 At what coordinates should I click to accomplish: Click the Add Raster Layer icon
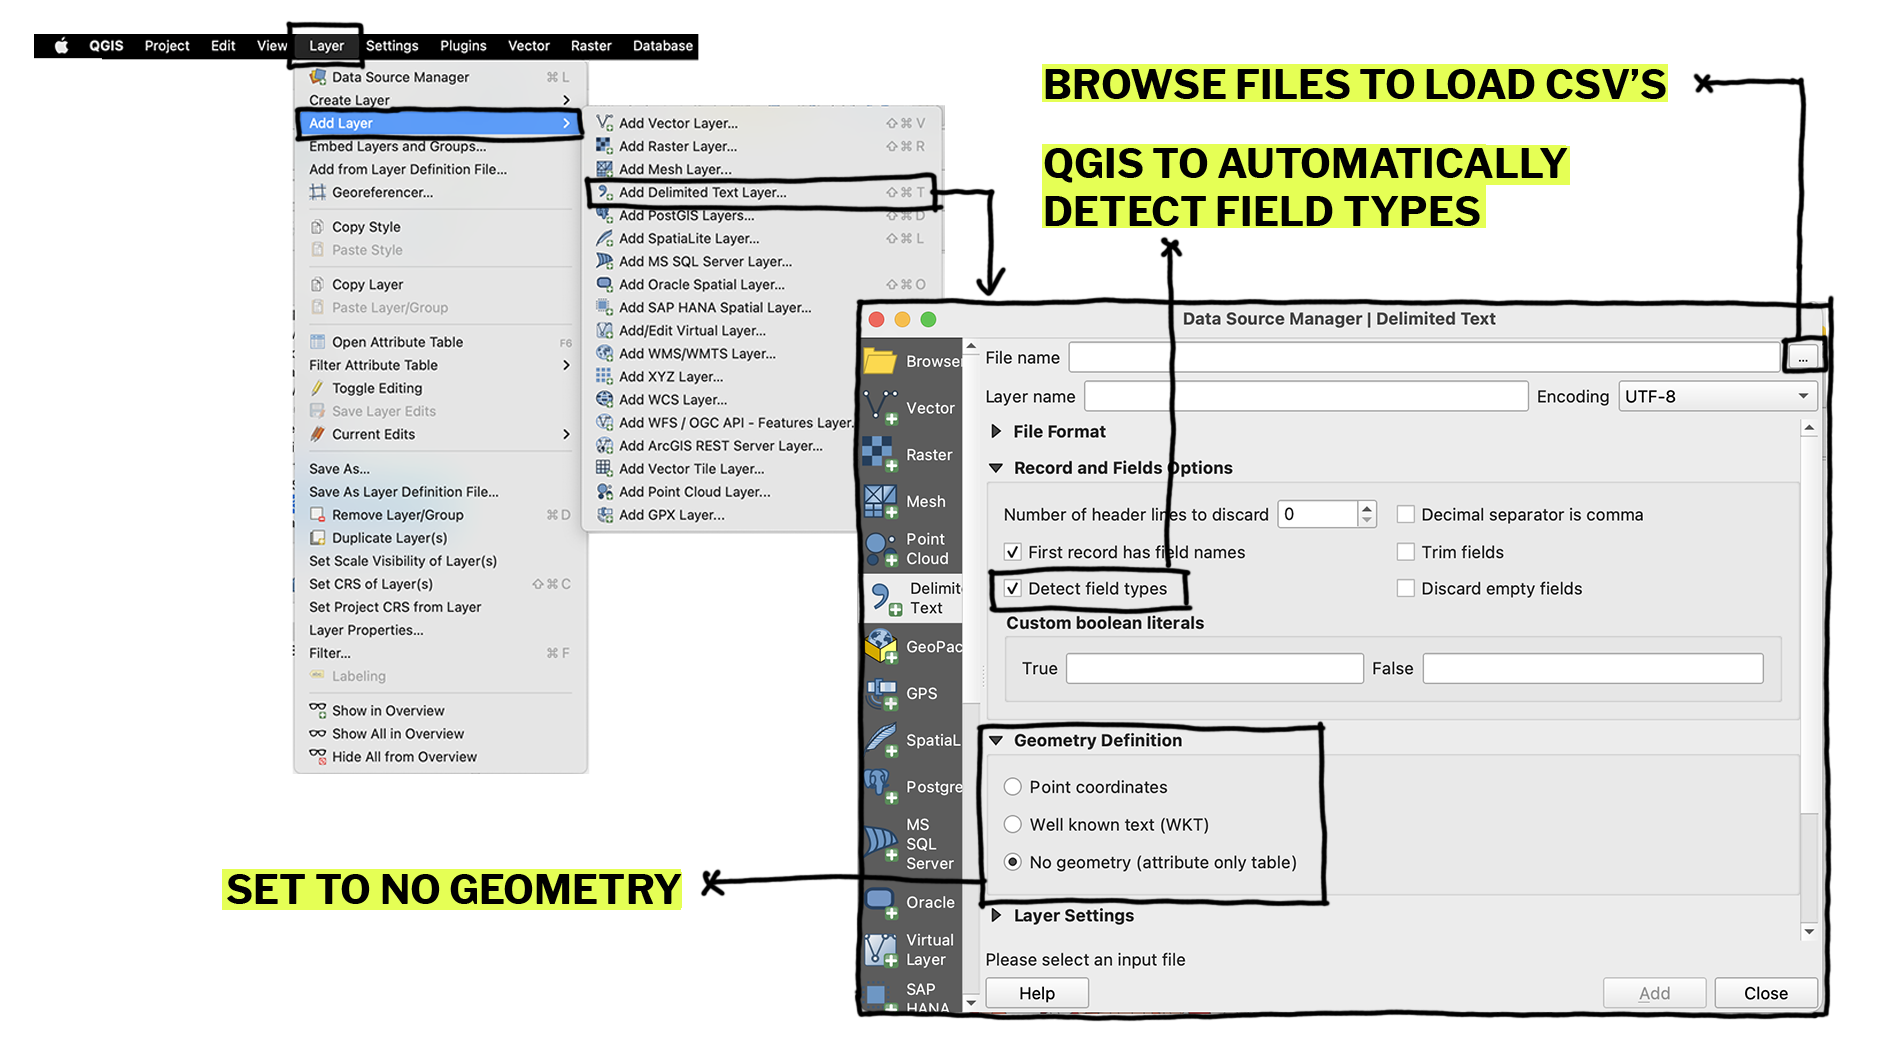pyautogui.click(x=605, y=146)
